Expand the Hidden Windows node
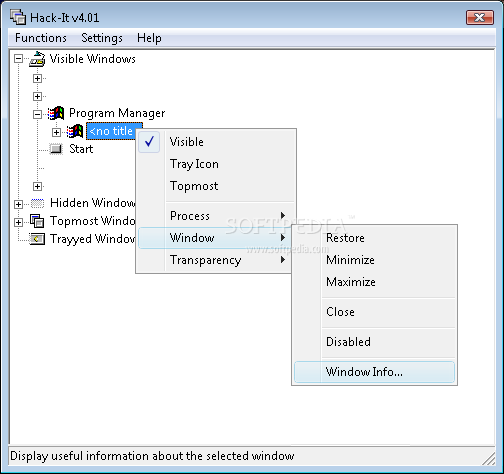 coord(19,204)
